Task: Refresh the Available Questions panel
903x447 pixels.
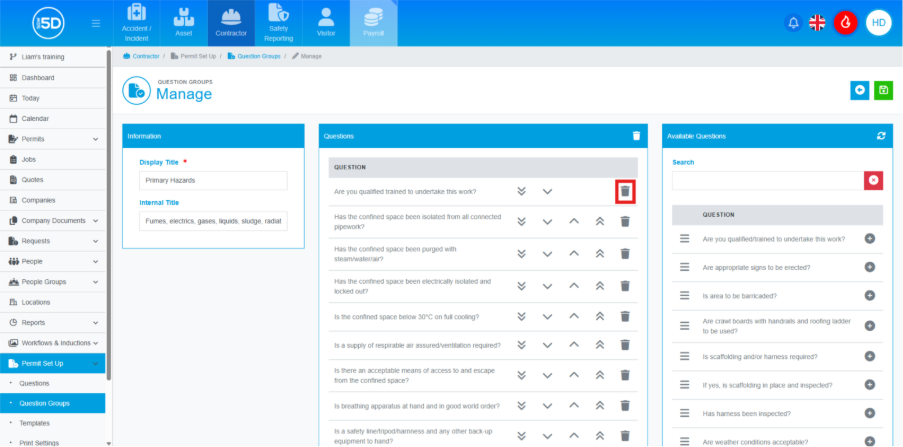Action: click(880, 136)
